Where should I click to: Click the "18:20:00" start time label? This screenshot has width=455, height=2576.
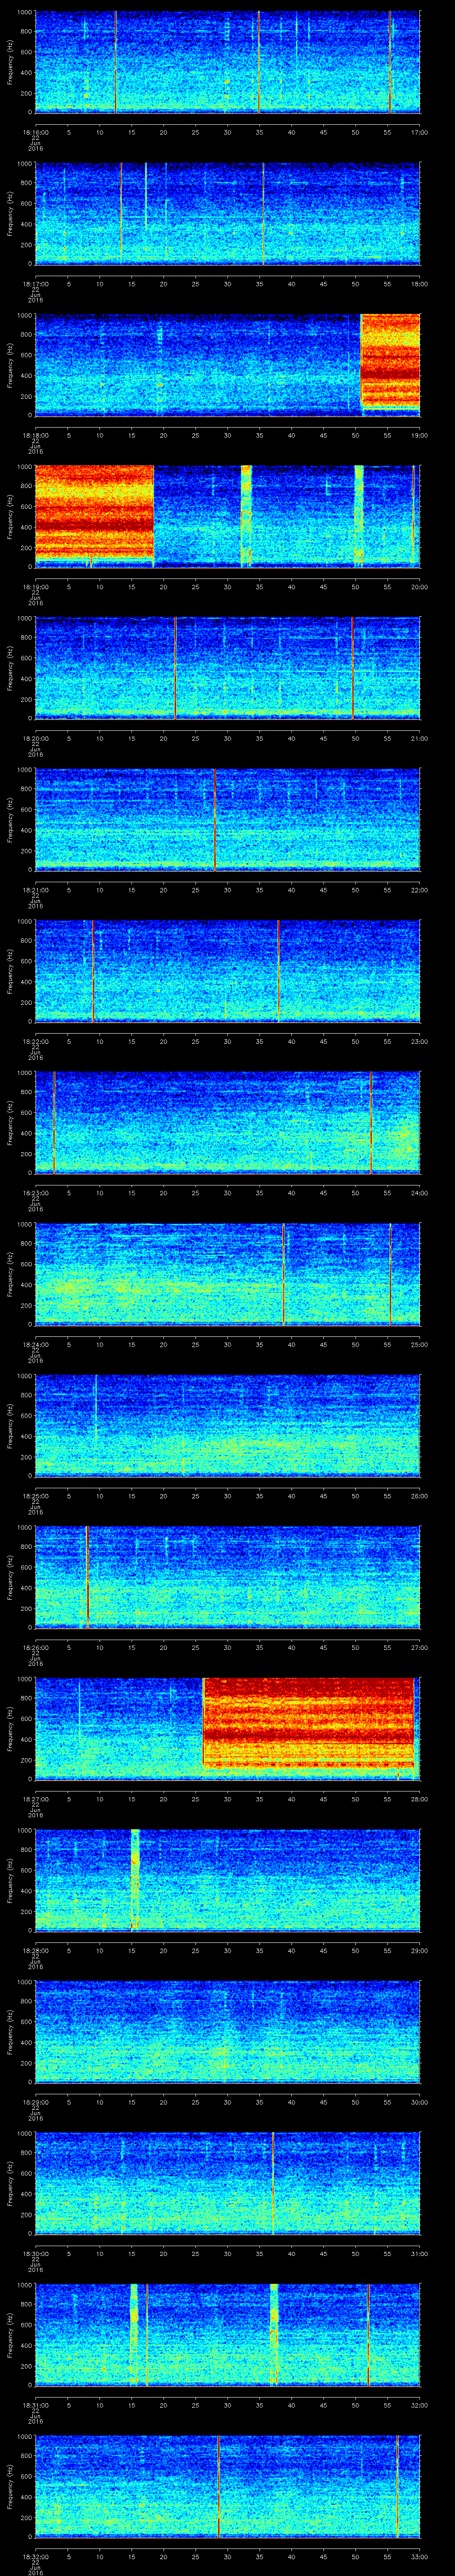(35, 738)
